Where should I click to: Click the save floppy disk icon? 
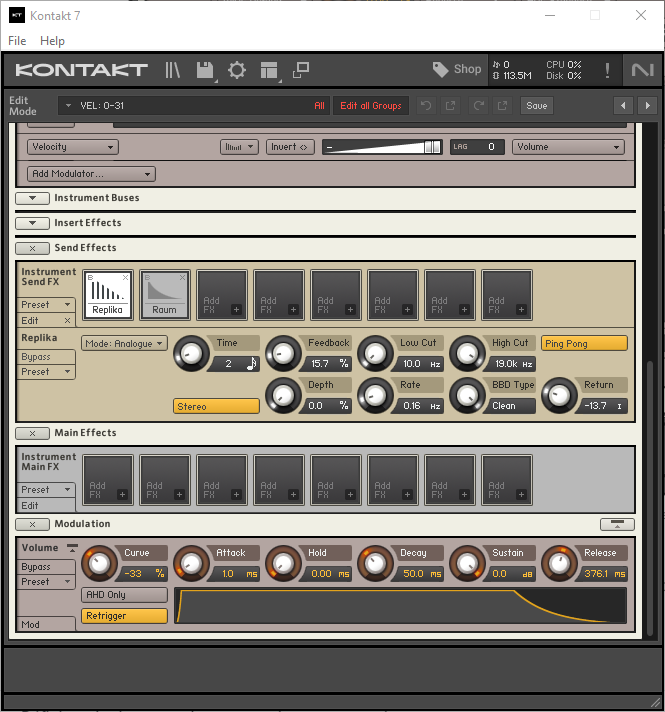pyautogui.click(x=205, y=70)
